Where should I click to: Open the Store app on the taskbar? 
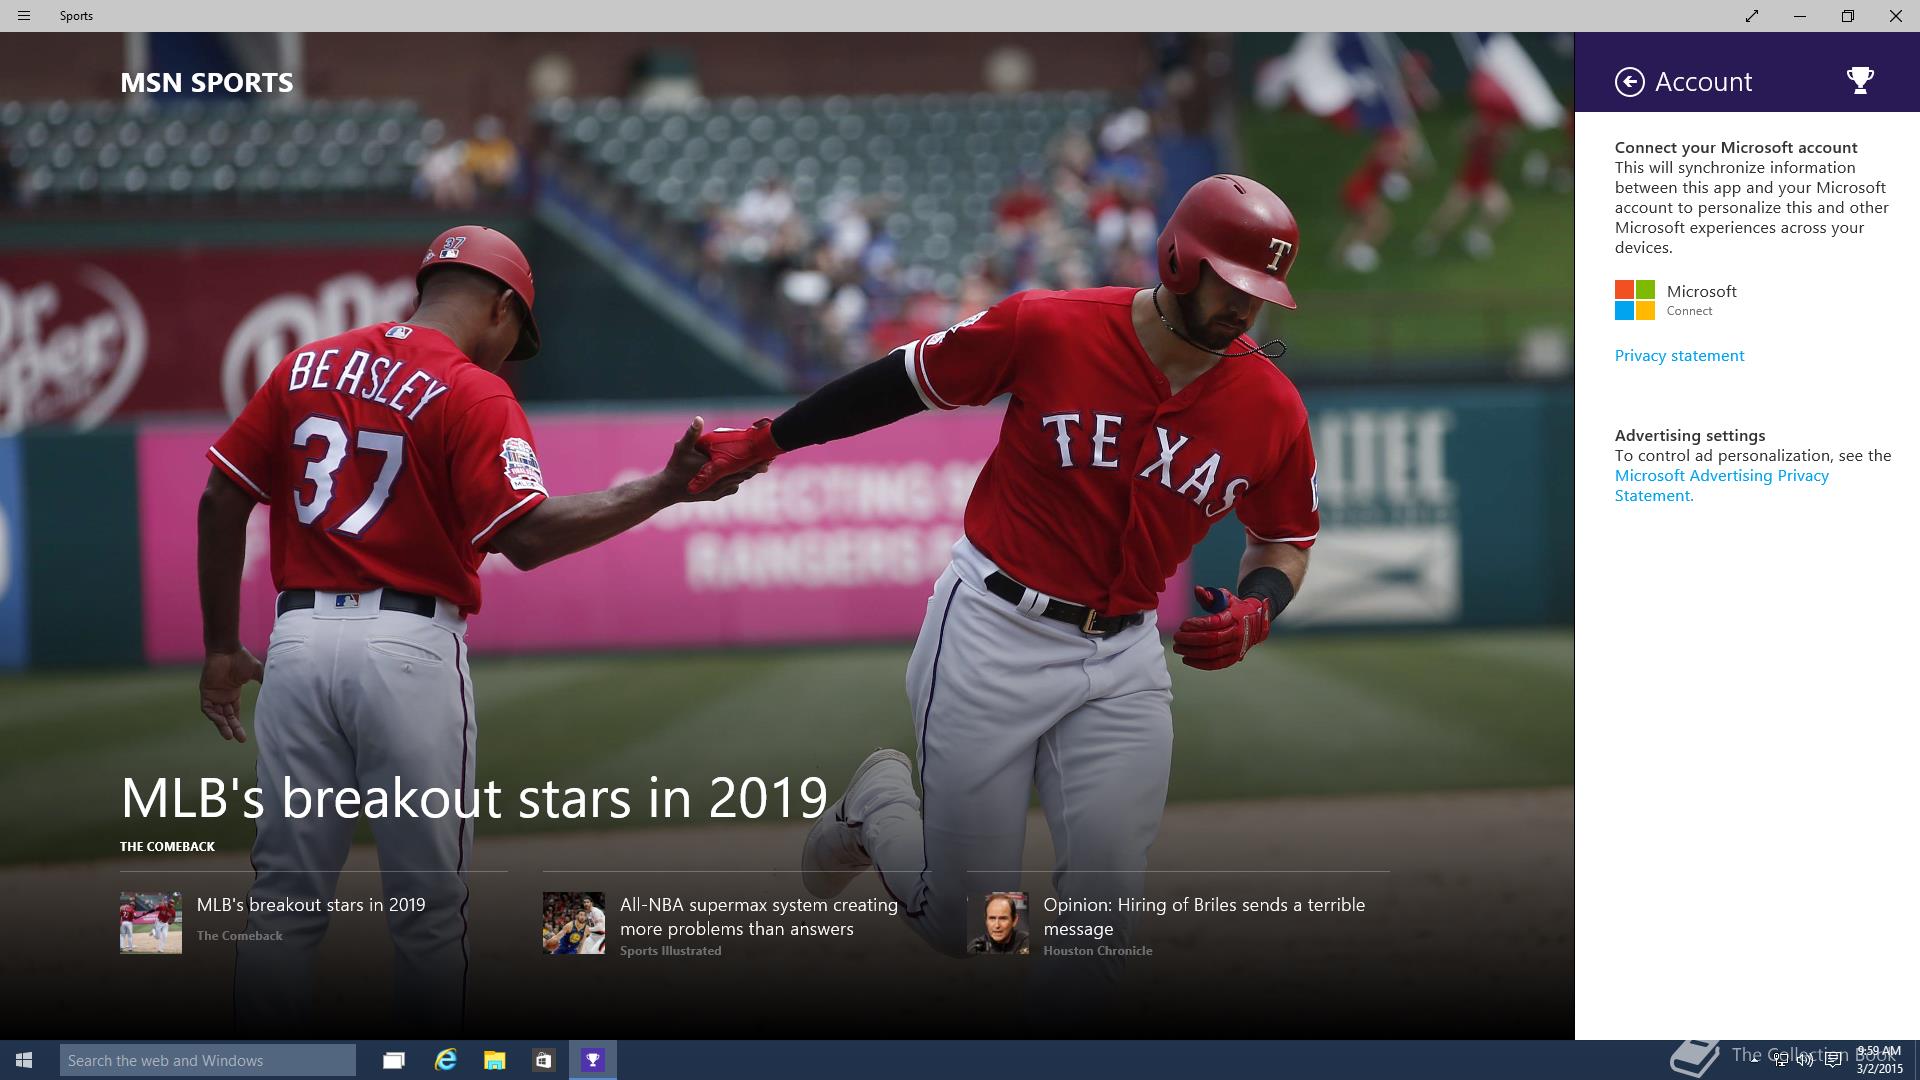pos(543,1060)
